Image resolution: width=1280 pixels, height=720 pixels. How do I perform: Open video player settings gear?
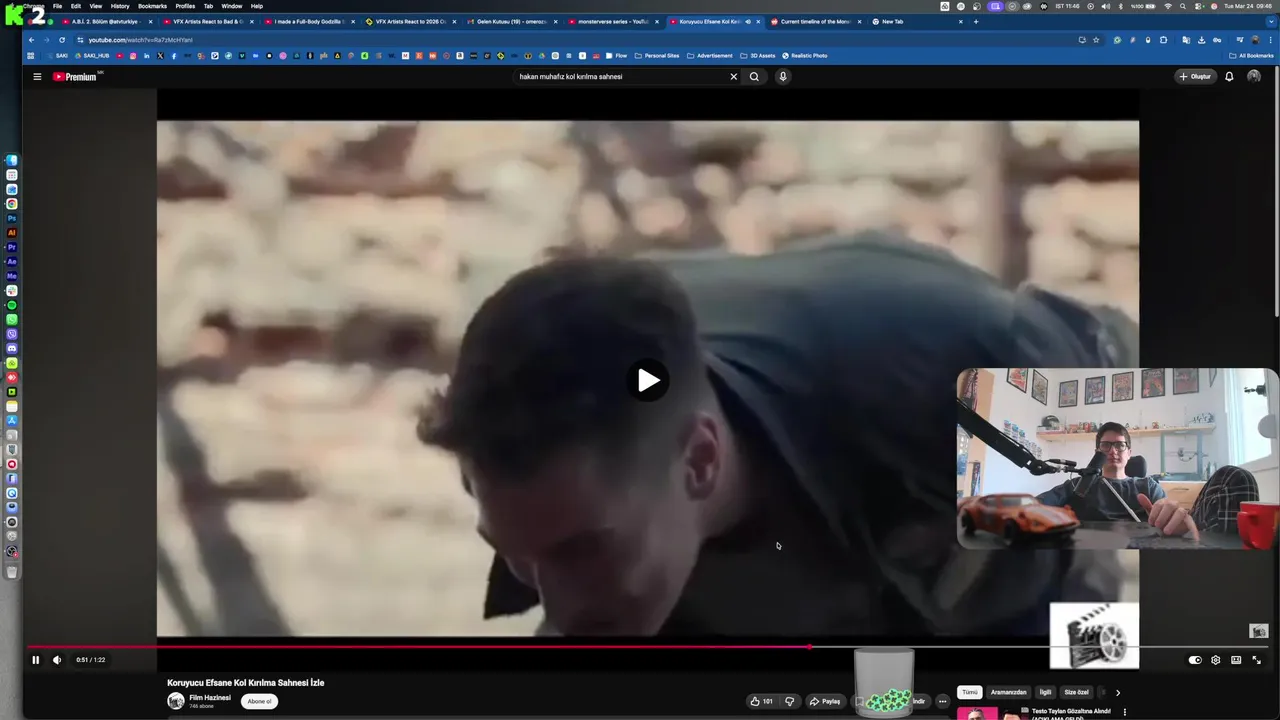(x=1216, y=660)
